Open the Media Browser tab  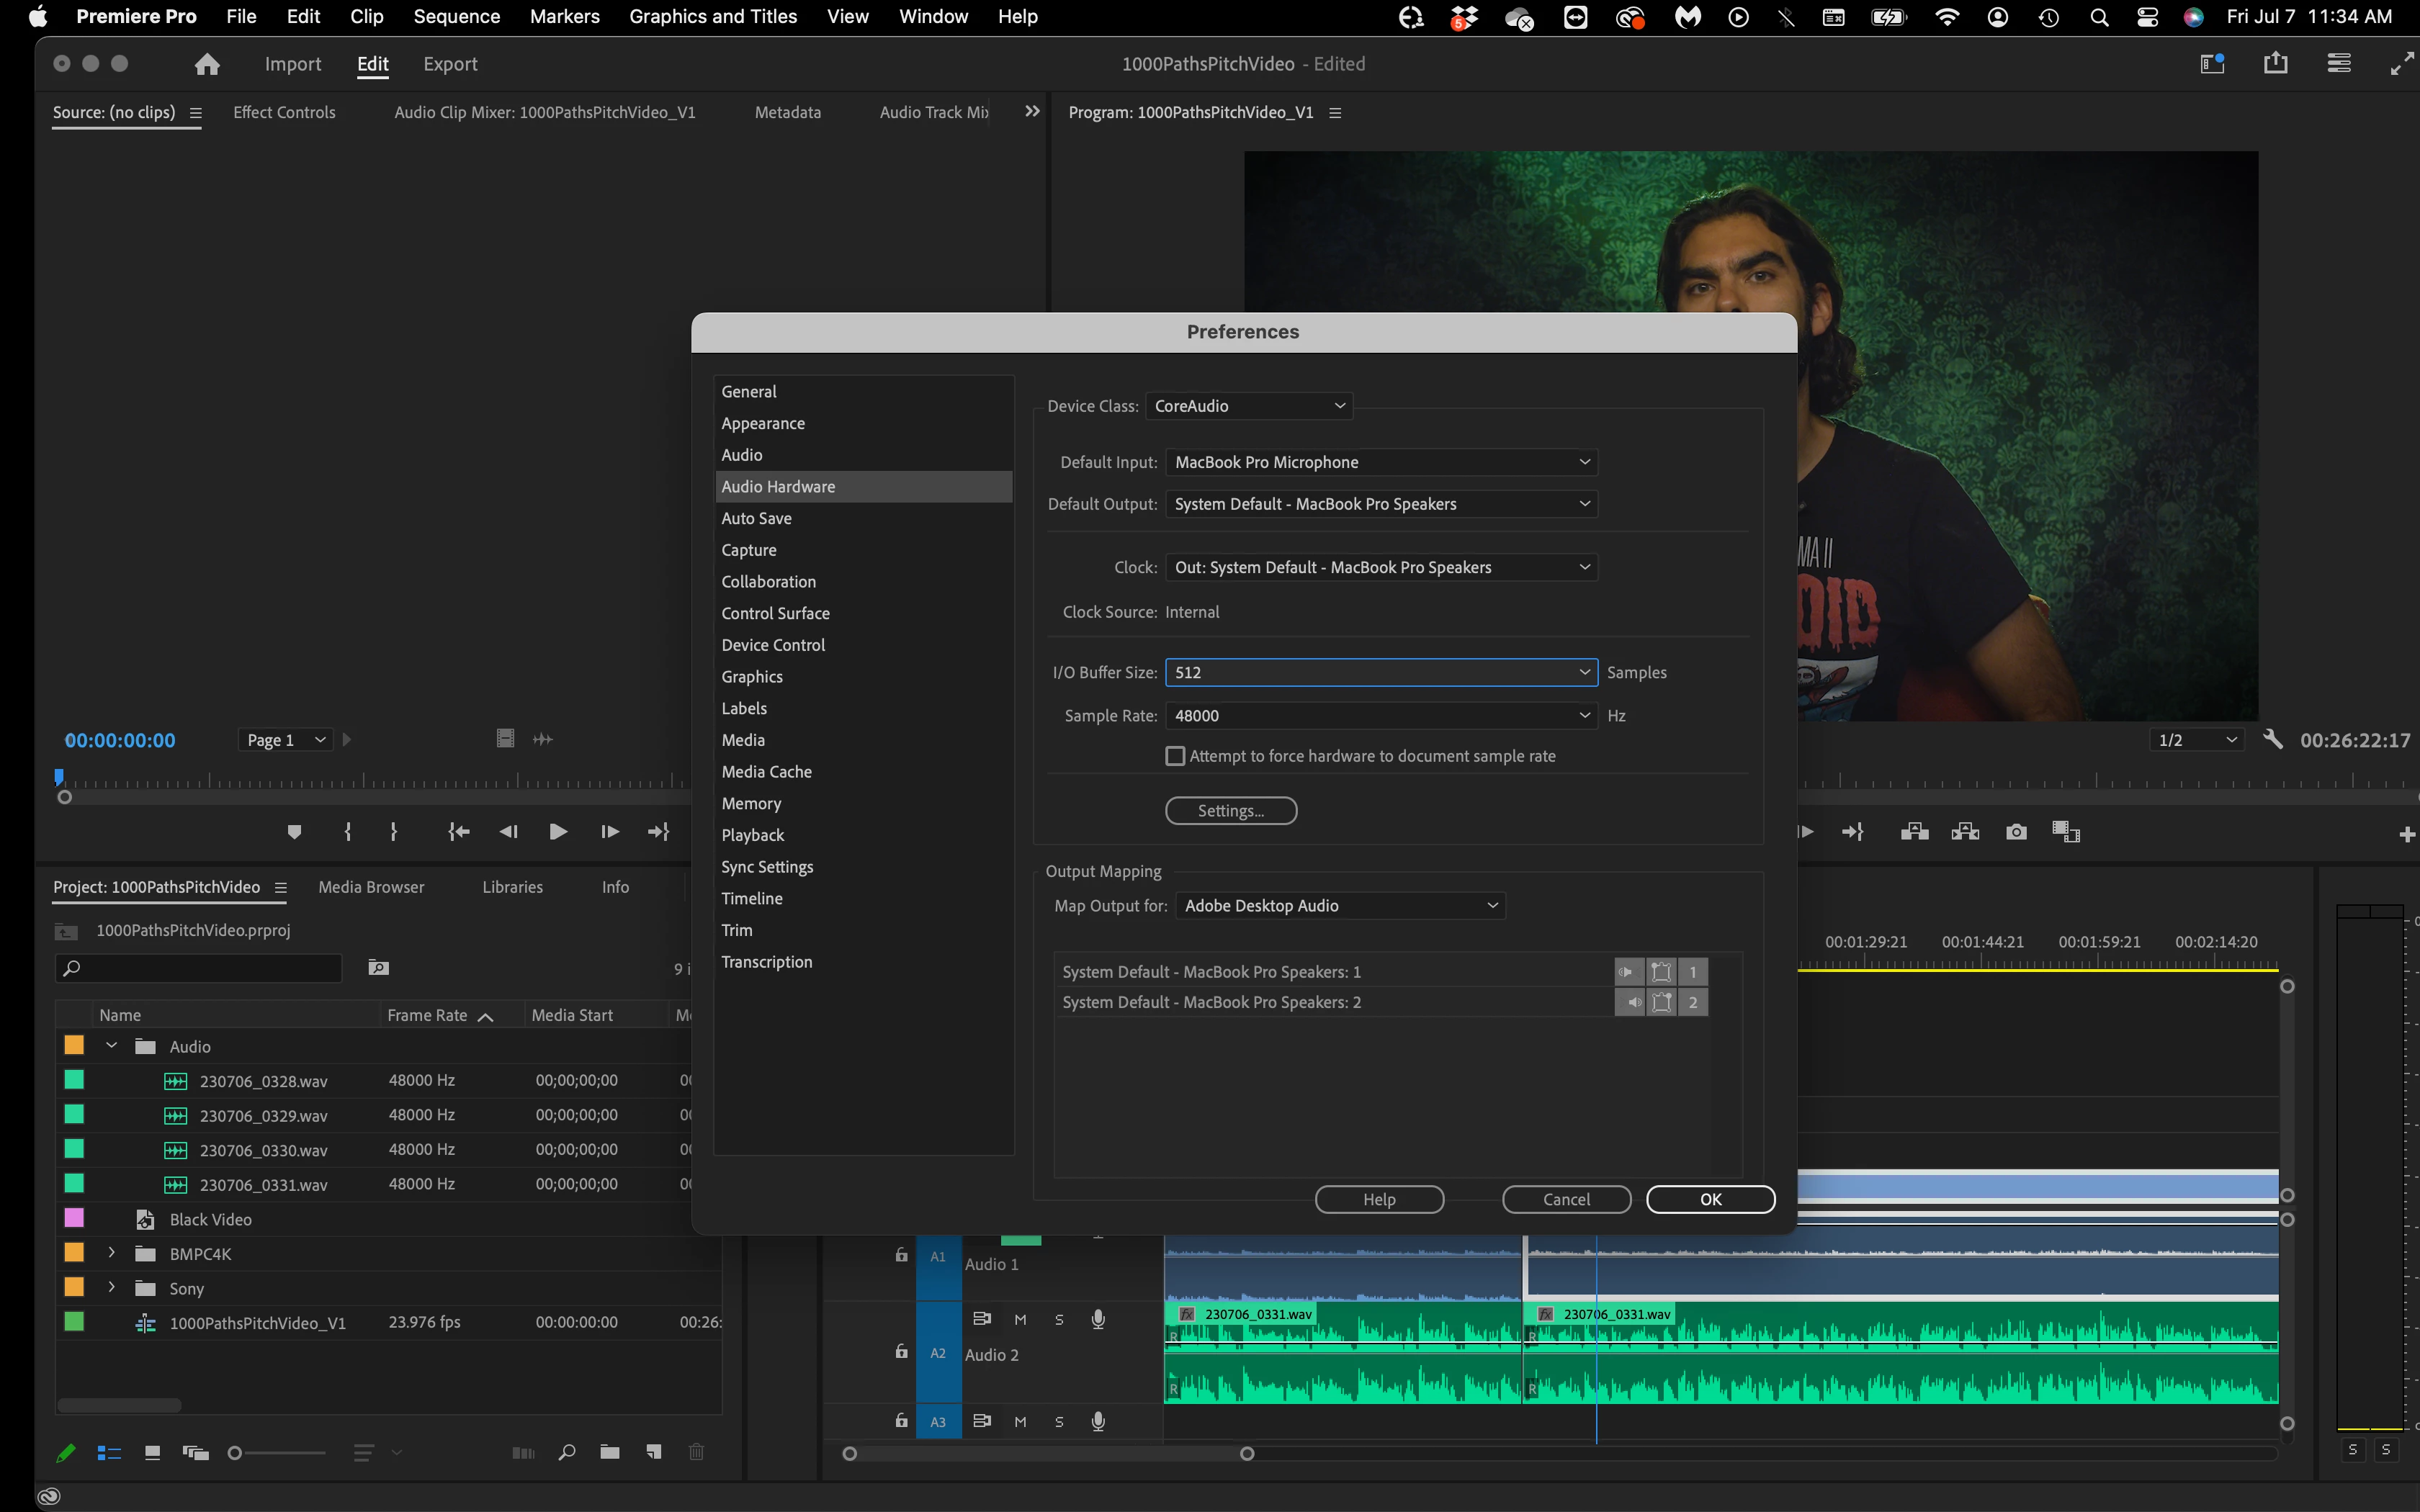pos(371,887)
